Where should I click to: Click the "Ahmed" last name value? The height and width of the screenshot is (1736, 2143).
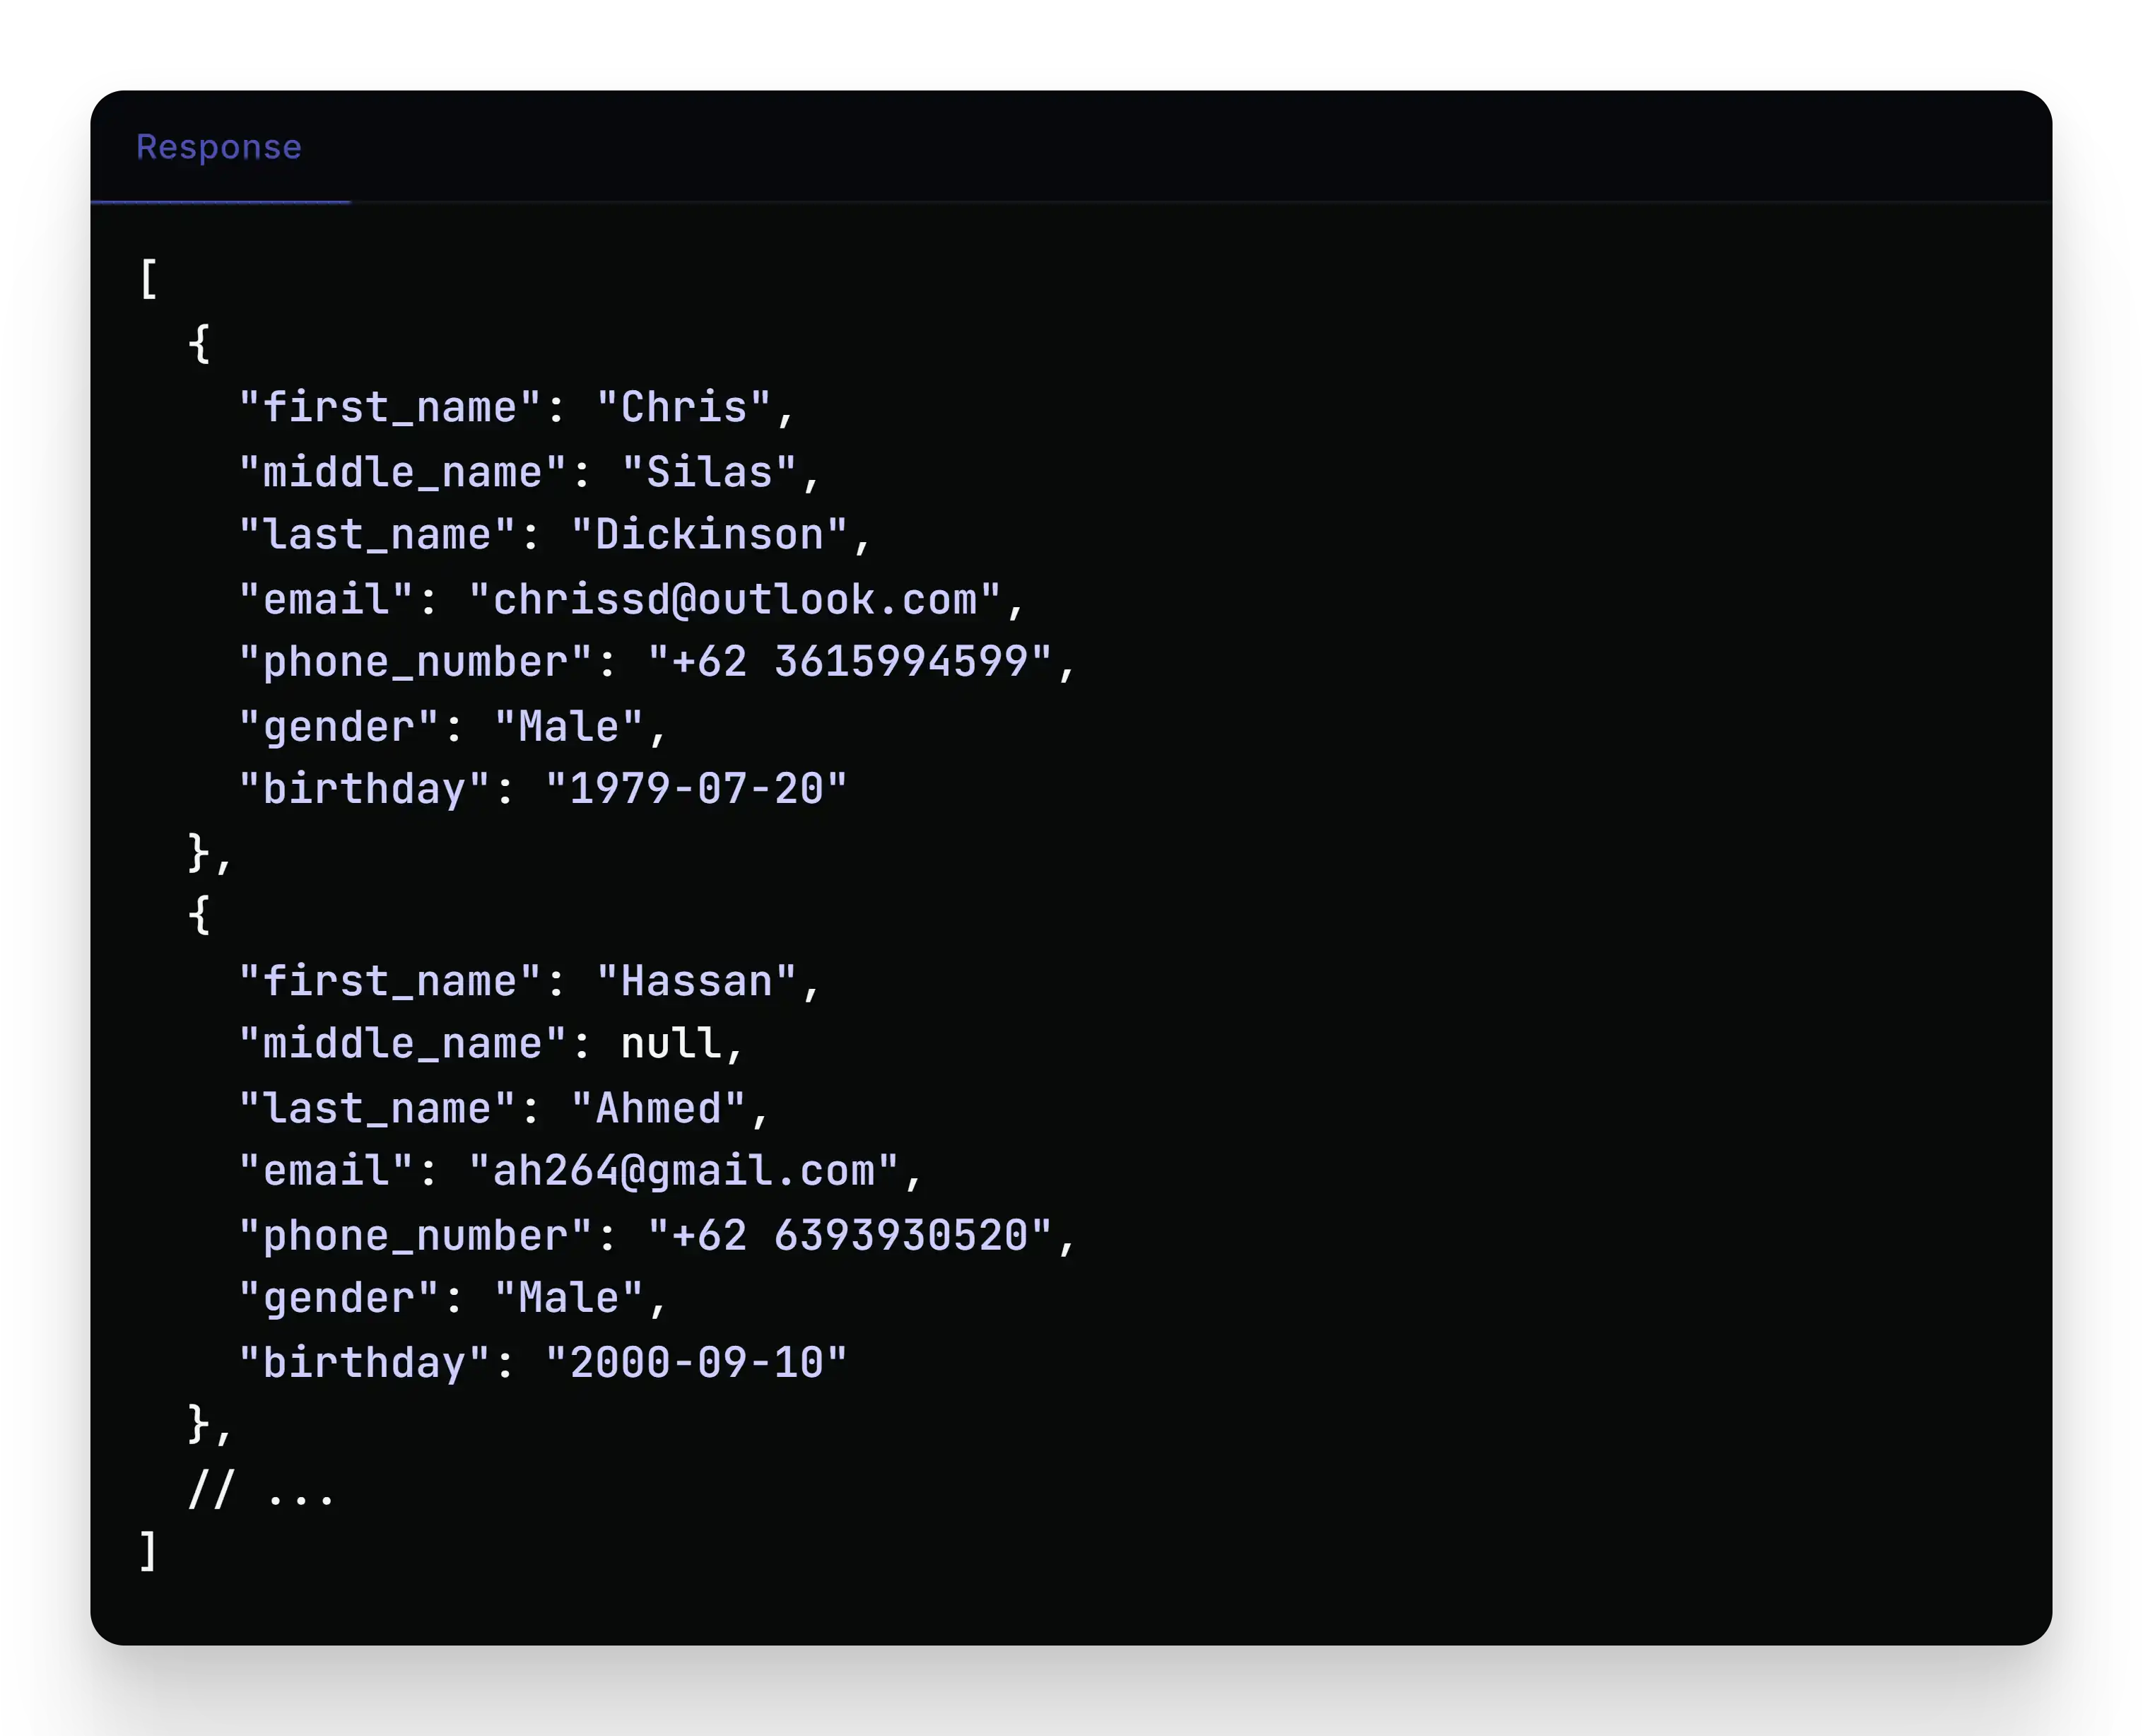coord(658,1108)
